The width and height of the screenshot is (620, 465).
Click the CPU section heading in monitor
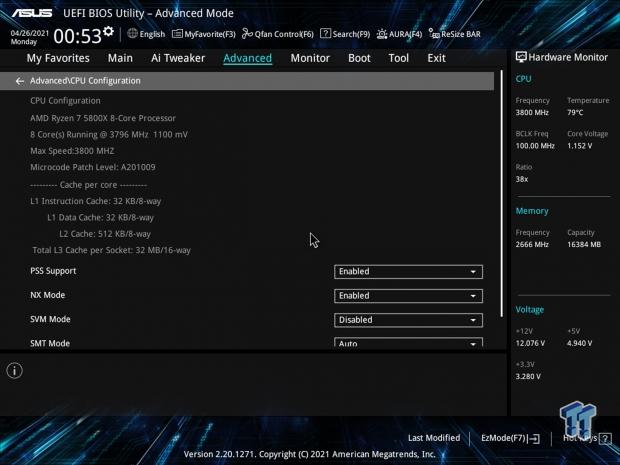523,79
